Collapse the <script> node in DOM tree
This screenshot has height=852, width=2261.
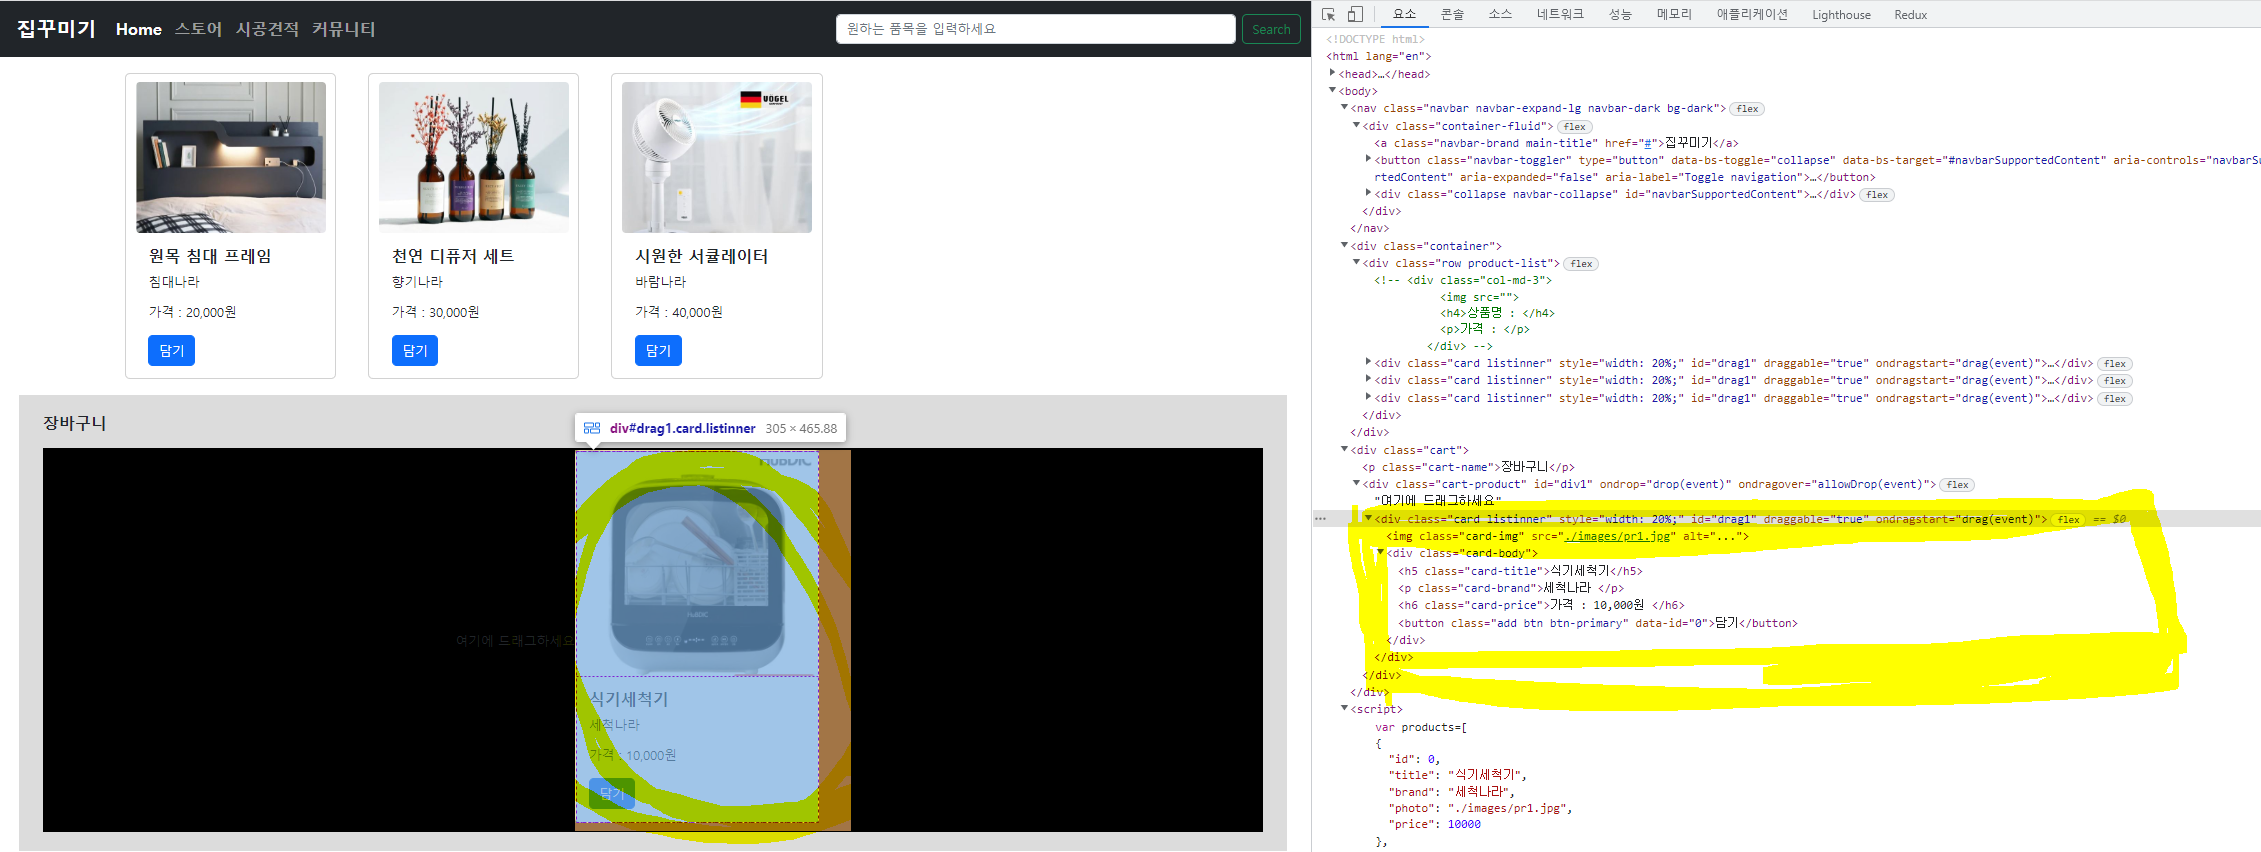(1344, 708)
